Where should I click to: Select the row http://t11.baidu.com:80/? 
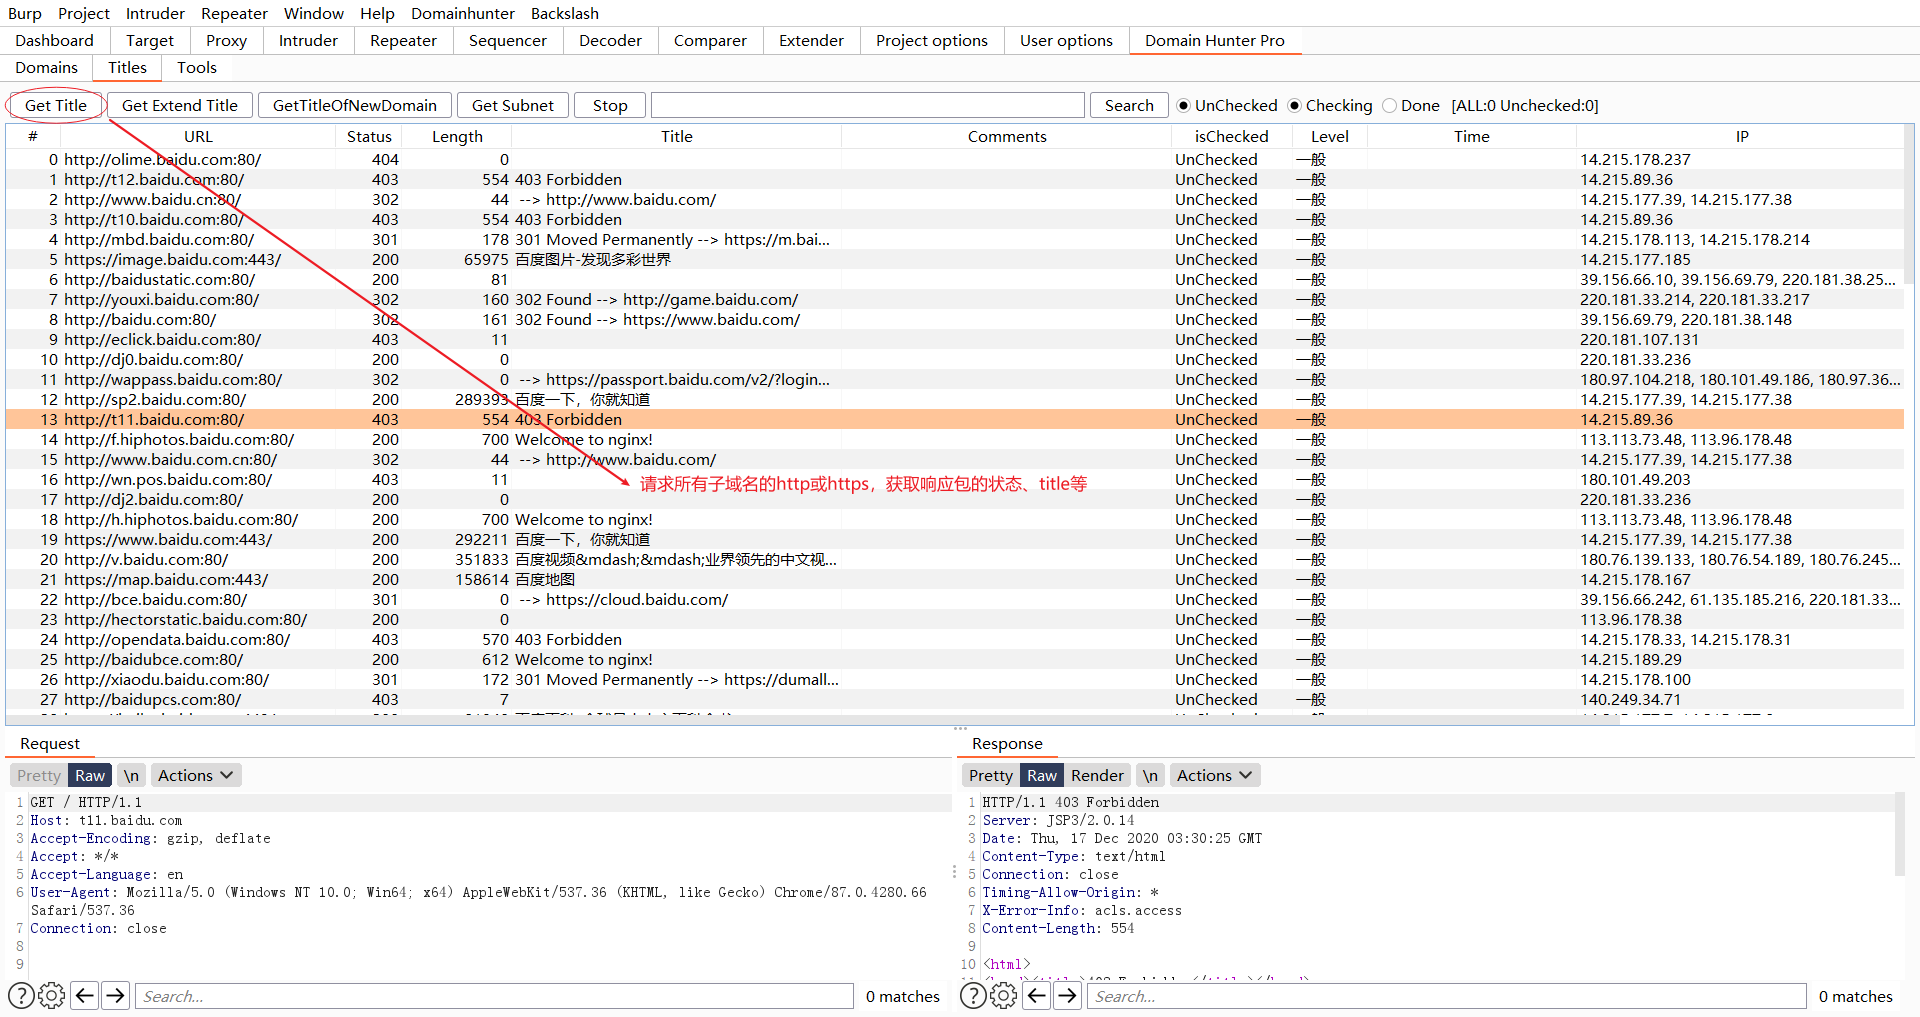955,419
